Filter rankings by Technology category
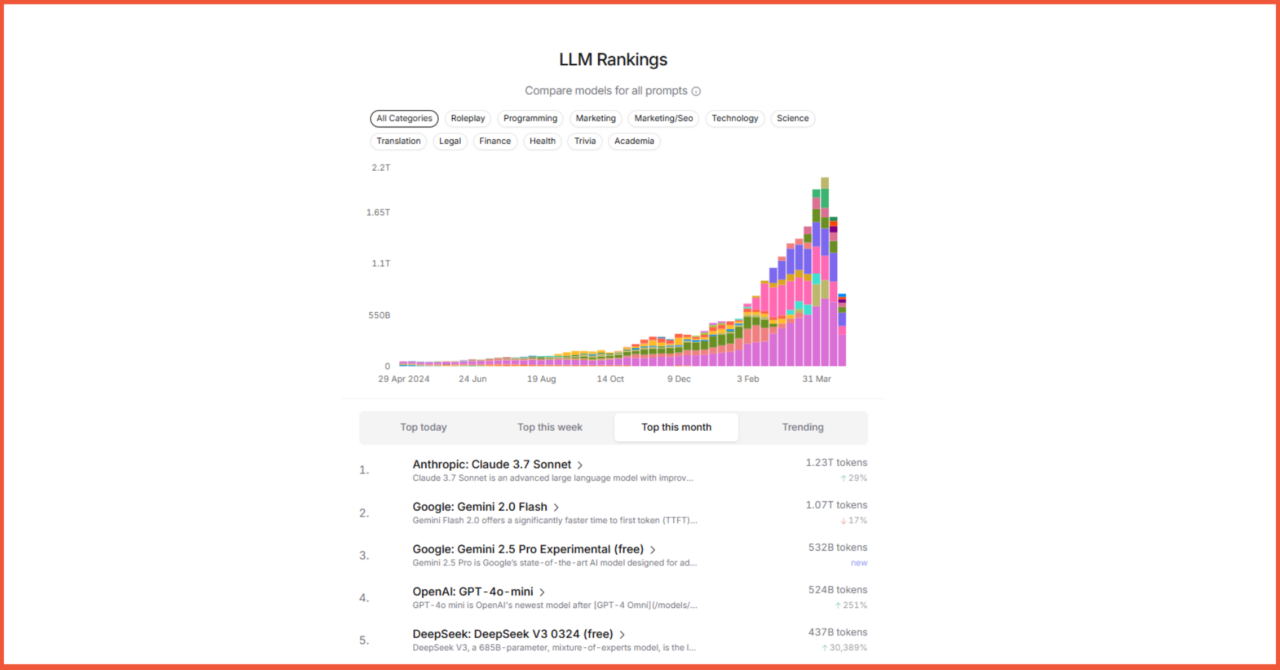 click(735, 118)
